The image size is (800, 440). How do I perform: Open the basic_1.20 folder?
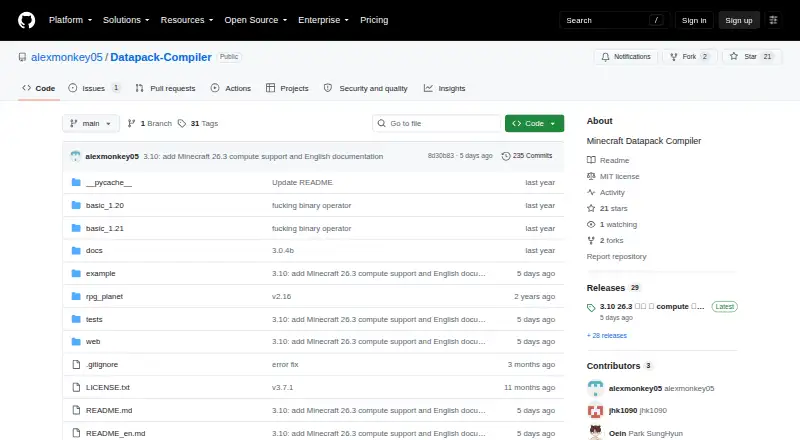pyautogui.click(x=105, y=205)
